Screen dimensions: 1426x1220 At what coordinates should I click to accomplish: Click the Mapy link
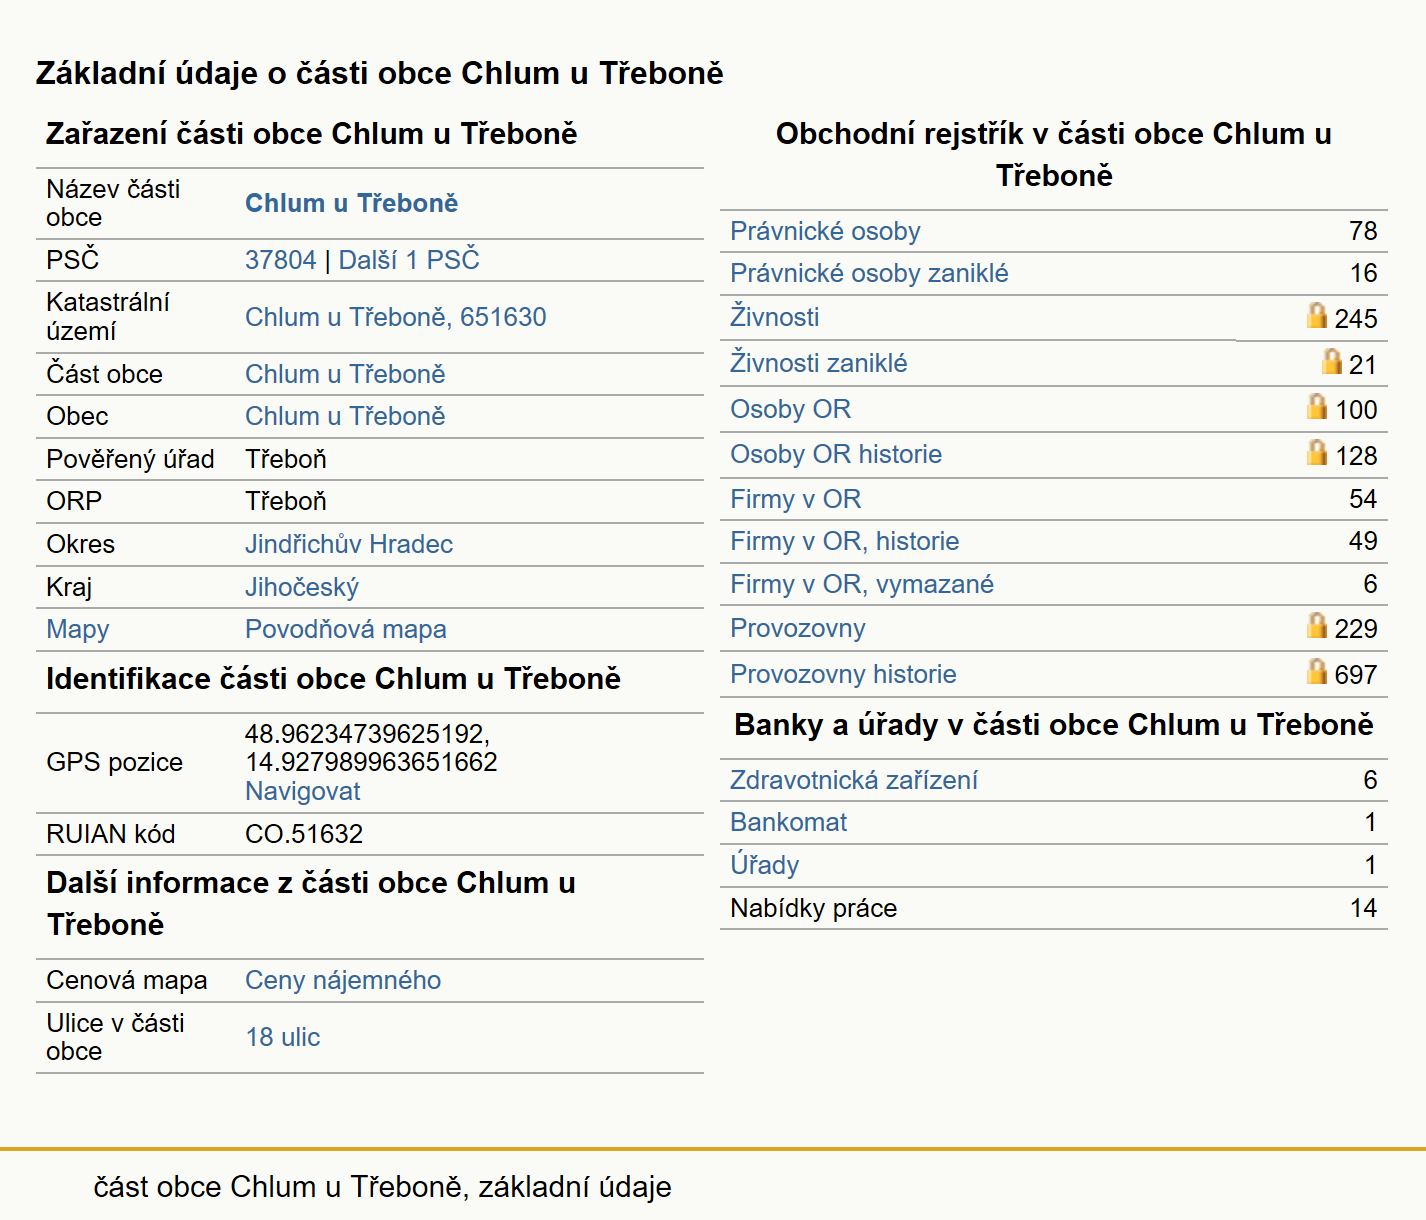click(x=78, y=629)
